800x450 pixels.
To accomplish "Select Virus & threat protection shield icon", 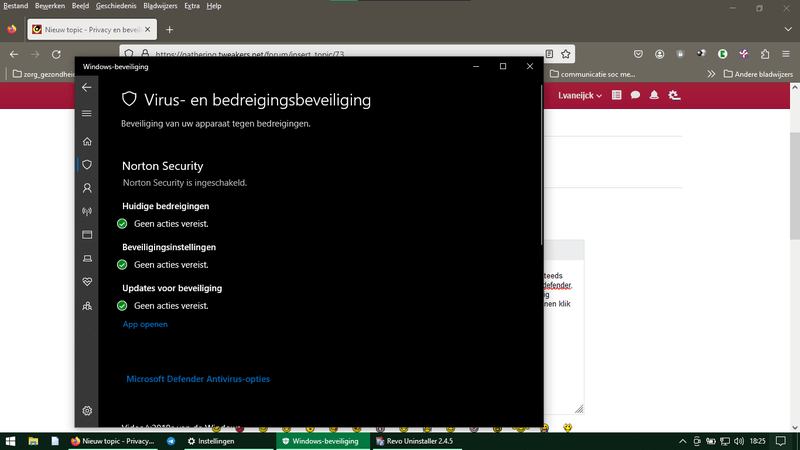I will coord(87,165).
